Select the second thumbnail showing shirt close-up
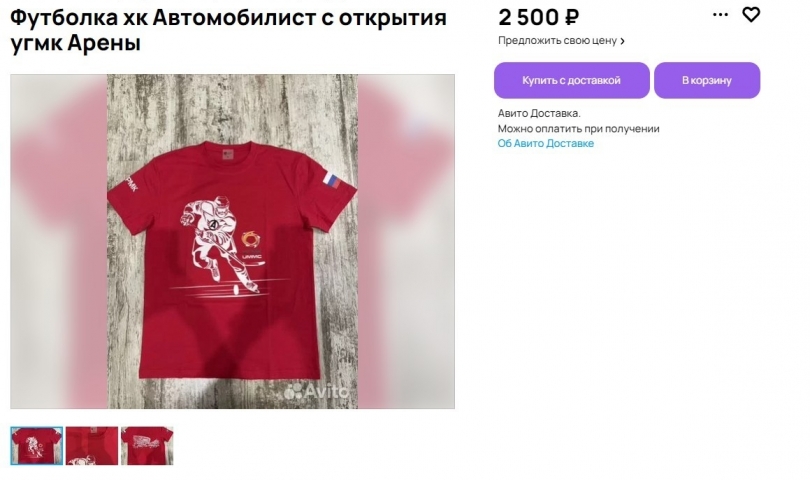The image size is (810, 480). click(x=92, y=445)
